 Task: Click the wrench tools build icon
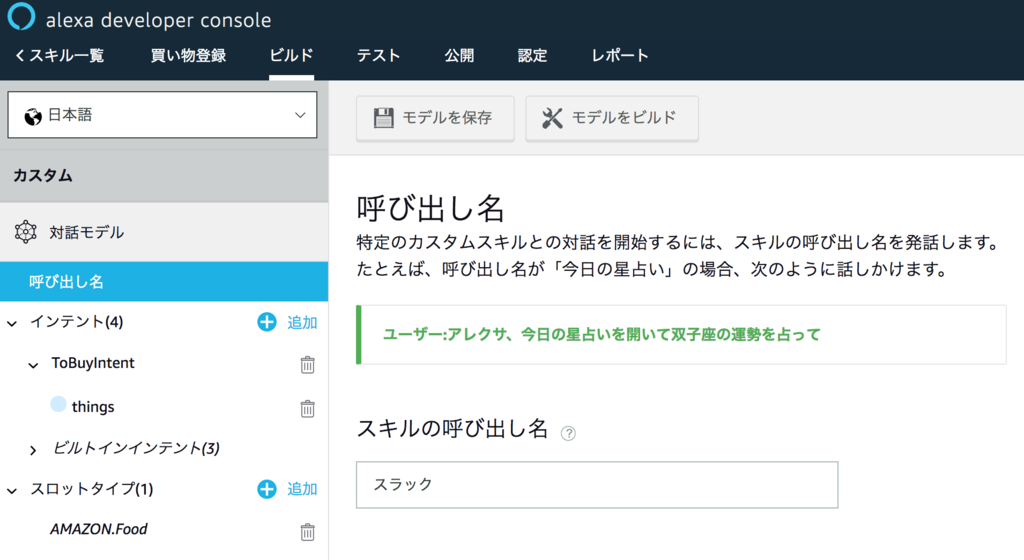(552, 118)
